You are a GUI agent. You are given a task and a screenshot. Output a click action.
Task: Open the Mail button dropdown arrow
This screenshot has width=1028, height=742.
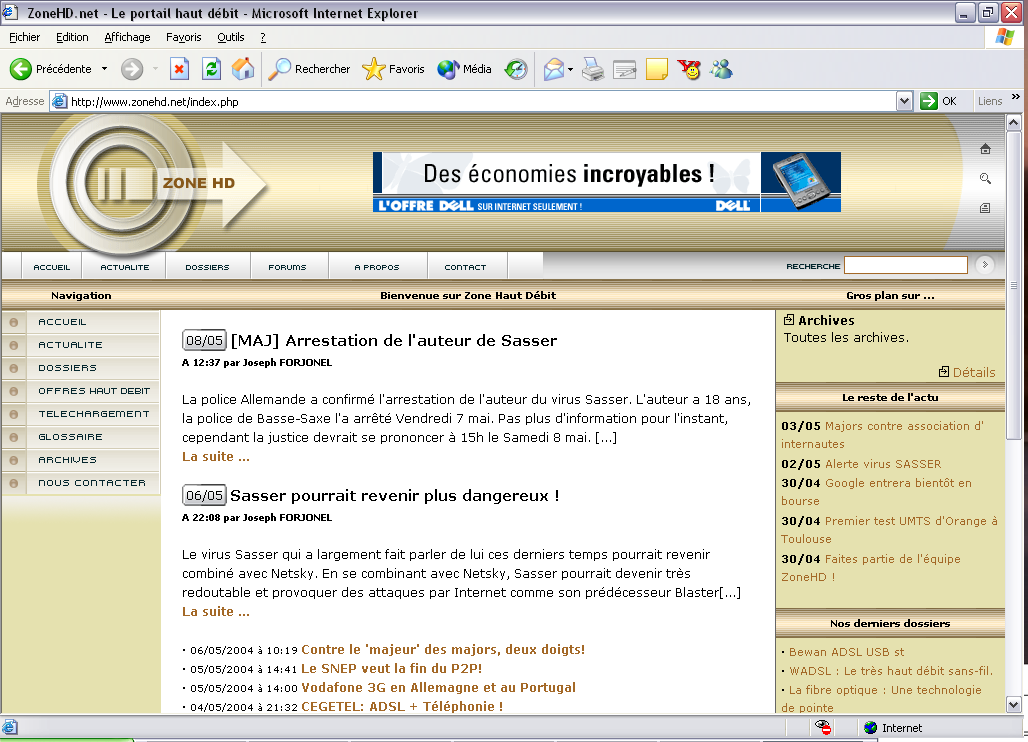(x=570, y=69)
